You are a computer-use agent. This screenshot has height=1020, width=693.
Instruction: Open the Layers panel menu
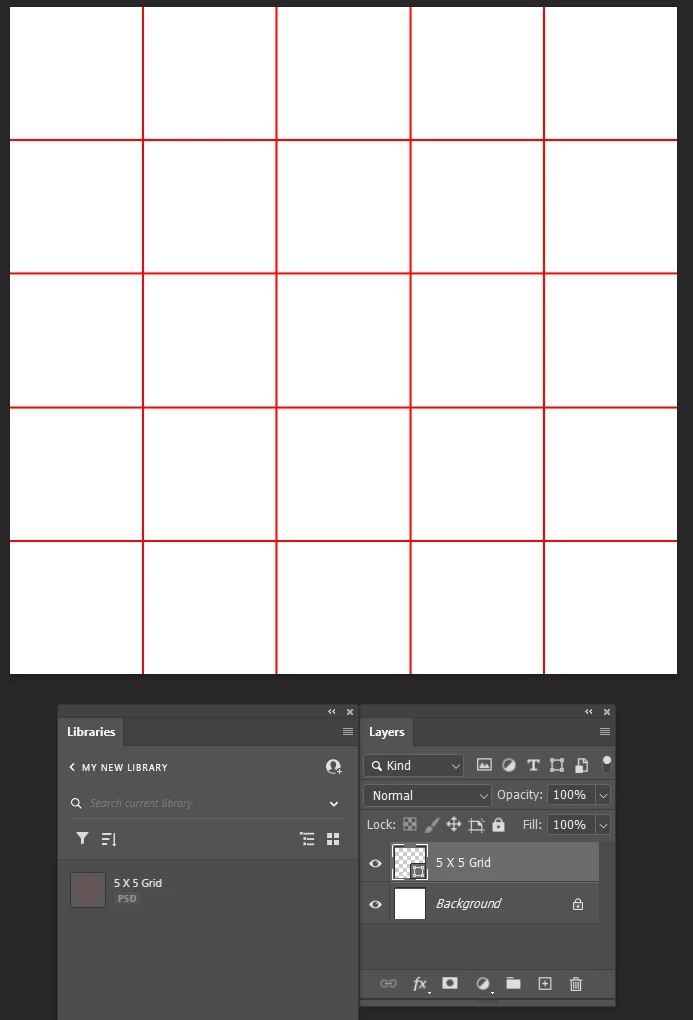pyautogui.click(x=605, y=732)
